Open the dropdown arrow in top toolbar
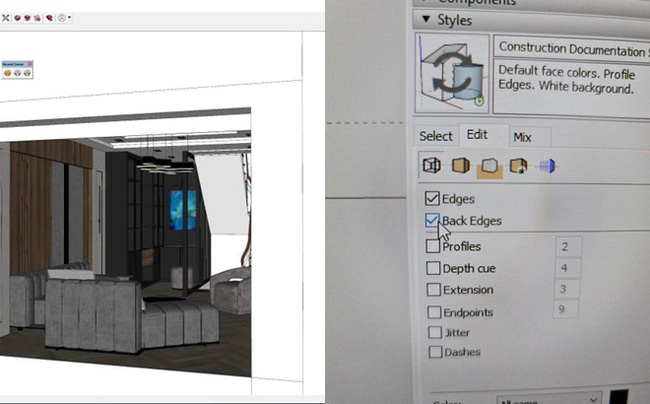 coord(71,18)
